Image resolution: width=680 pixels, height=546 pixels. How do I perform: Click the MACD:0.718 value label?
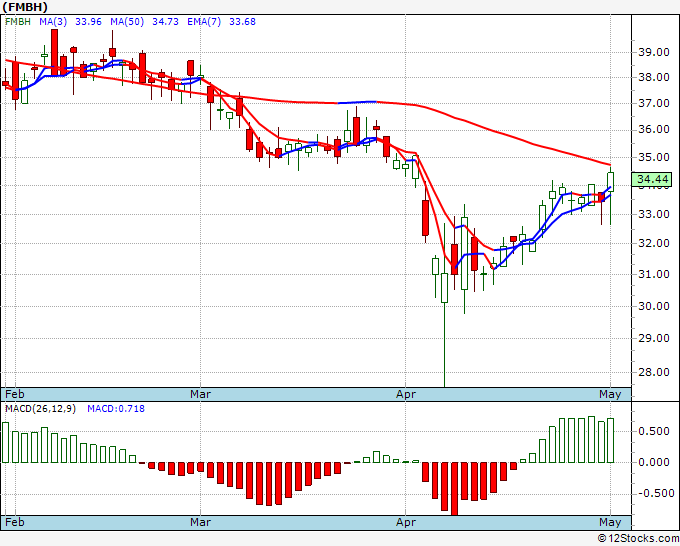pos(116,409)
